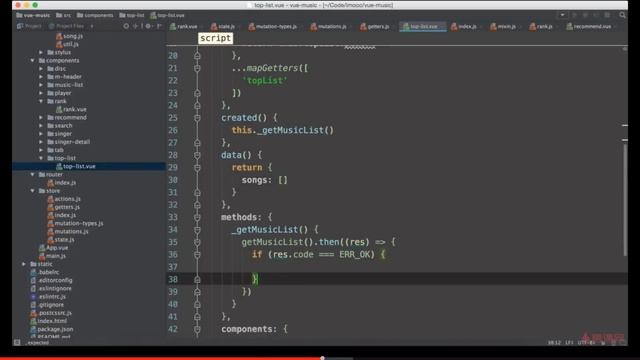The height and width of the screenshot is (360, 640).
Task: Toggle code fold marker on line 42
Action: (197, 329)
